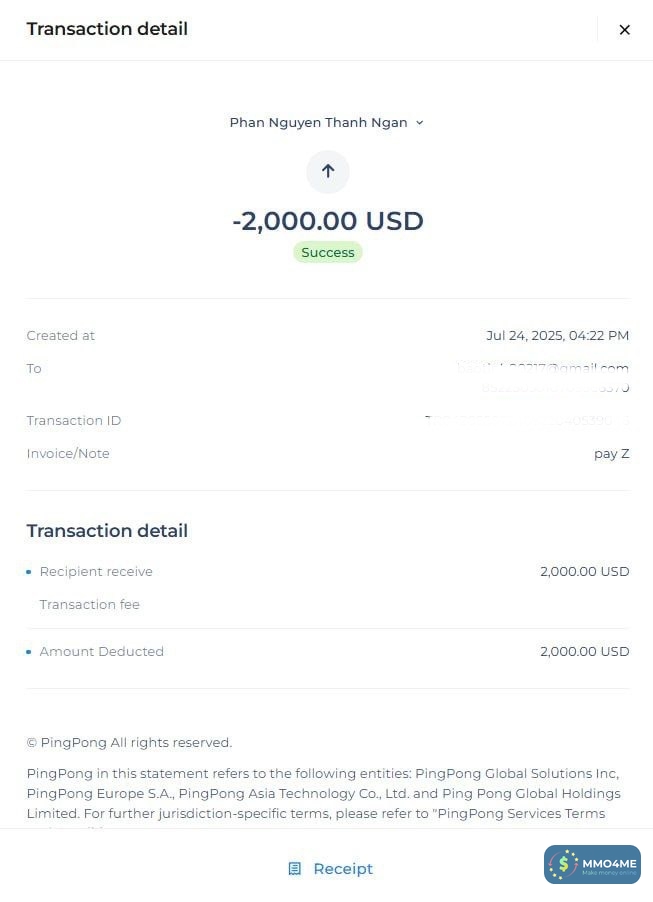
Task: Click the MMO4ME dollar logo icon
Action: tap(566, 864)
